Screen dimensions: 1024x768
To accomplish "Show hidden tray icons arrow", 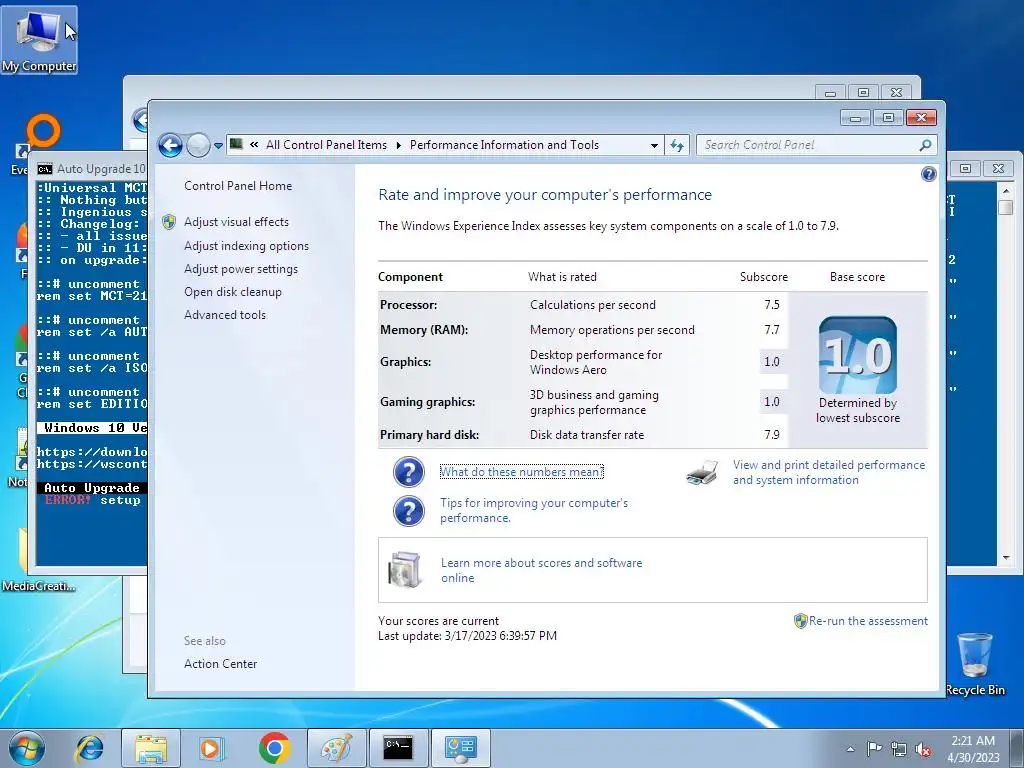I will (x=850, y=749).
